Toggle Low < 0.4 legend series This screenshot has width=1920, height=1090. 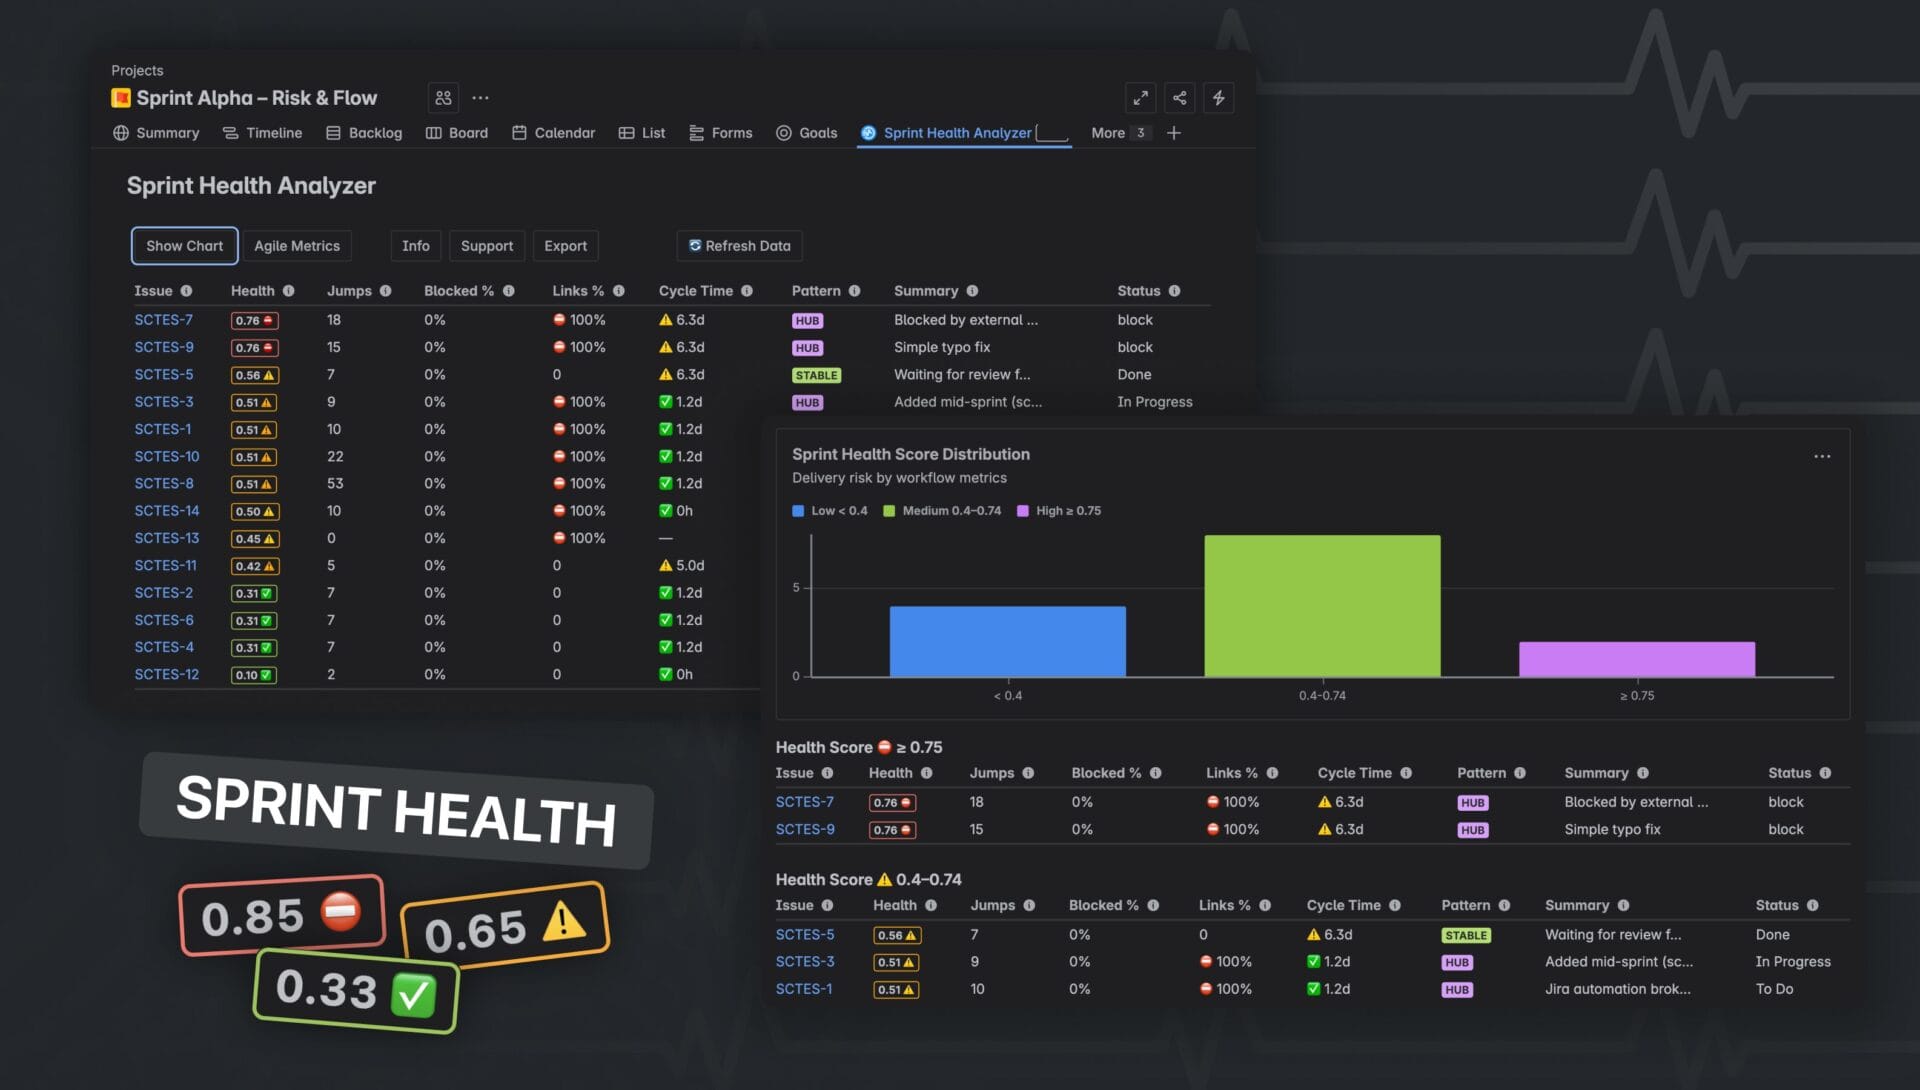(830, 511)
